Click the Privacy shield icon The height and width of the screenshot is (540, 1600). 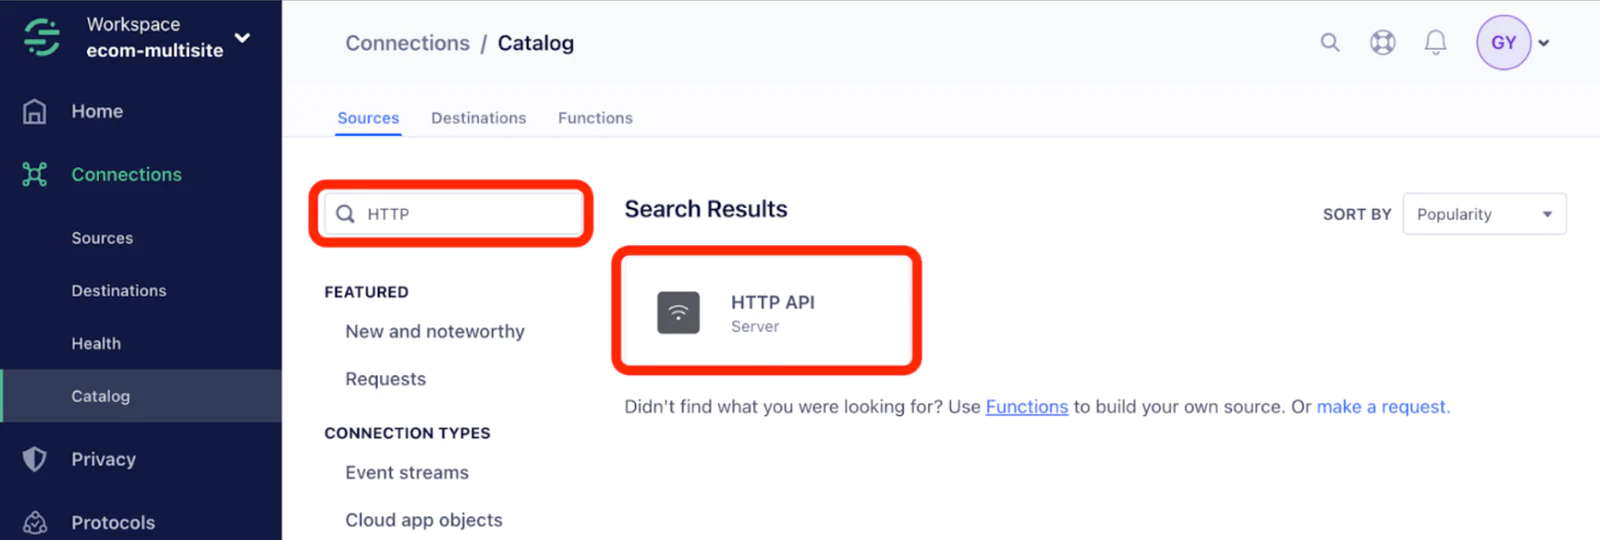click(35, 459)
